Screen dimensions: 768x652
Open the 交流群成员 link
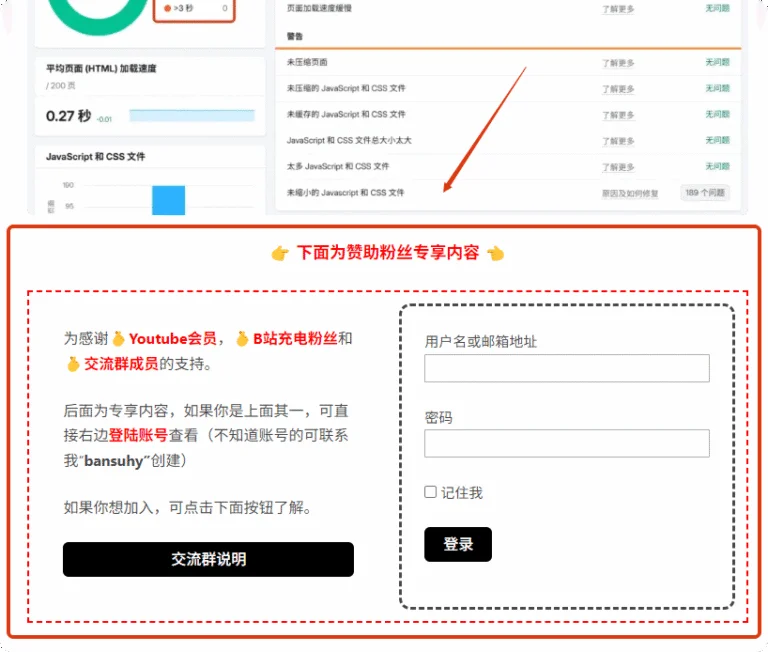[x=120, y=364]
